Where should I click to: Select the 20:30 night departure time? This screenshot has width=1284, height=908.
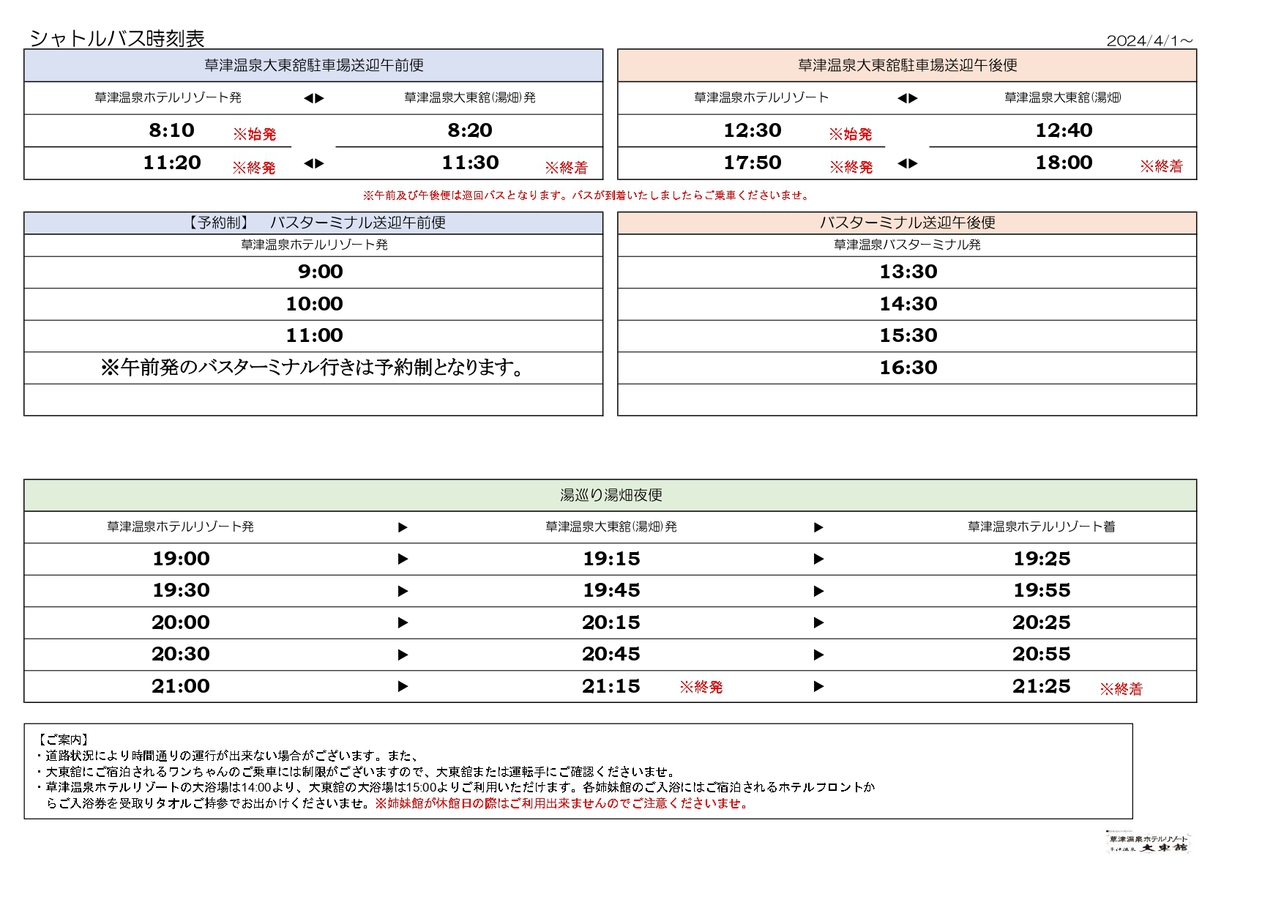click(181, 654)
